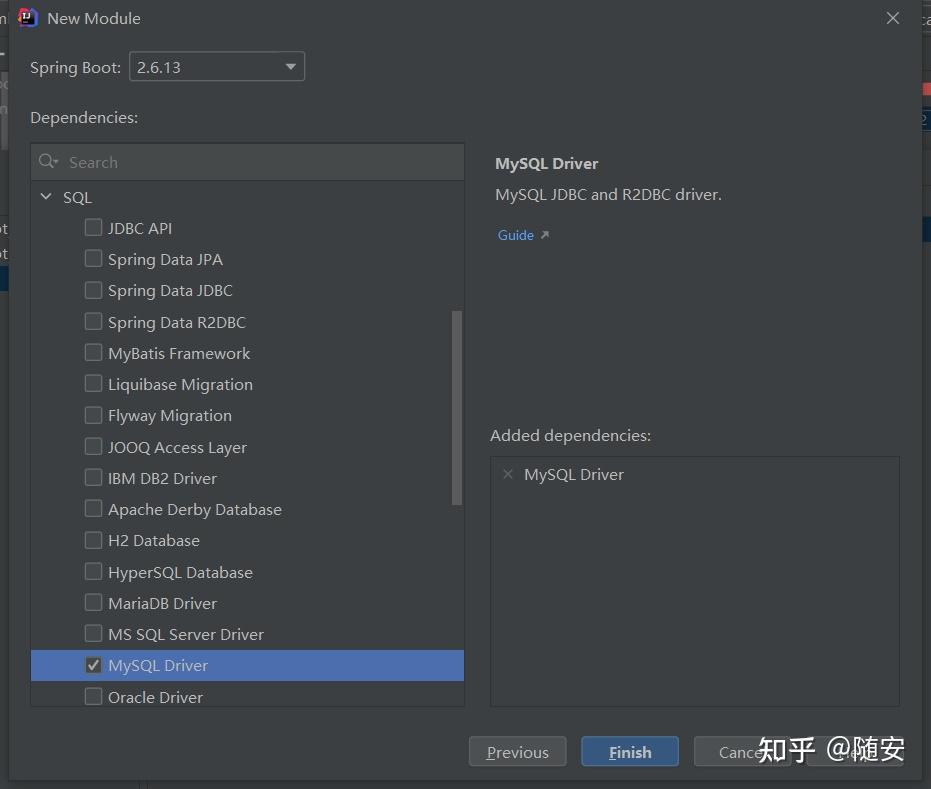The width and height of the screenshot is (931, 789).
Task: Collapse the SQL dependencies section
Action: click(44, 197)
